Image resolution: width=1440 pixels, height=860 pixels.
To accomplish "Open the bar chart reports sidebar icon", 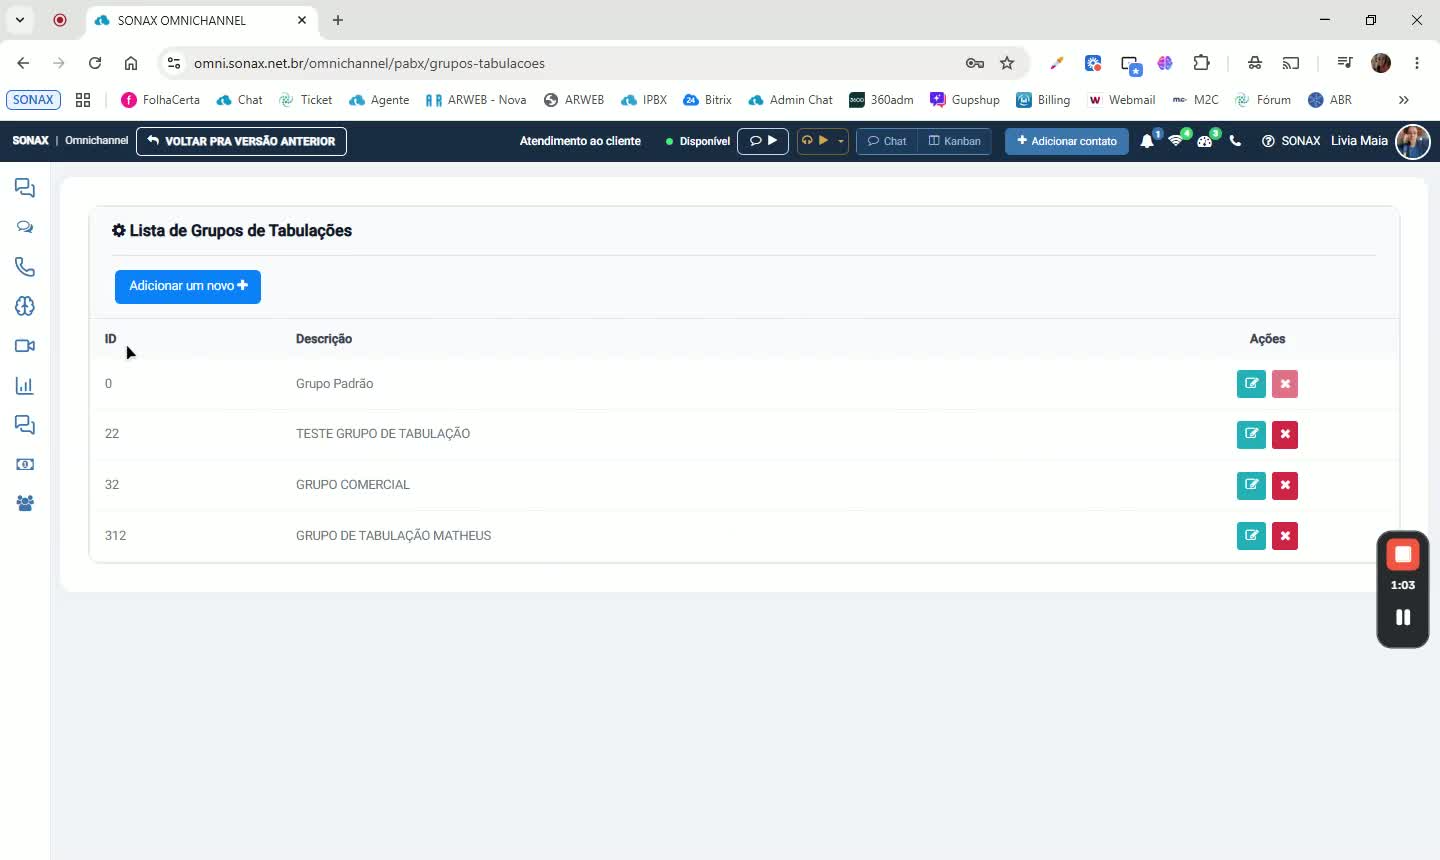I will tap(25, 385).
